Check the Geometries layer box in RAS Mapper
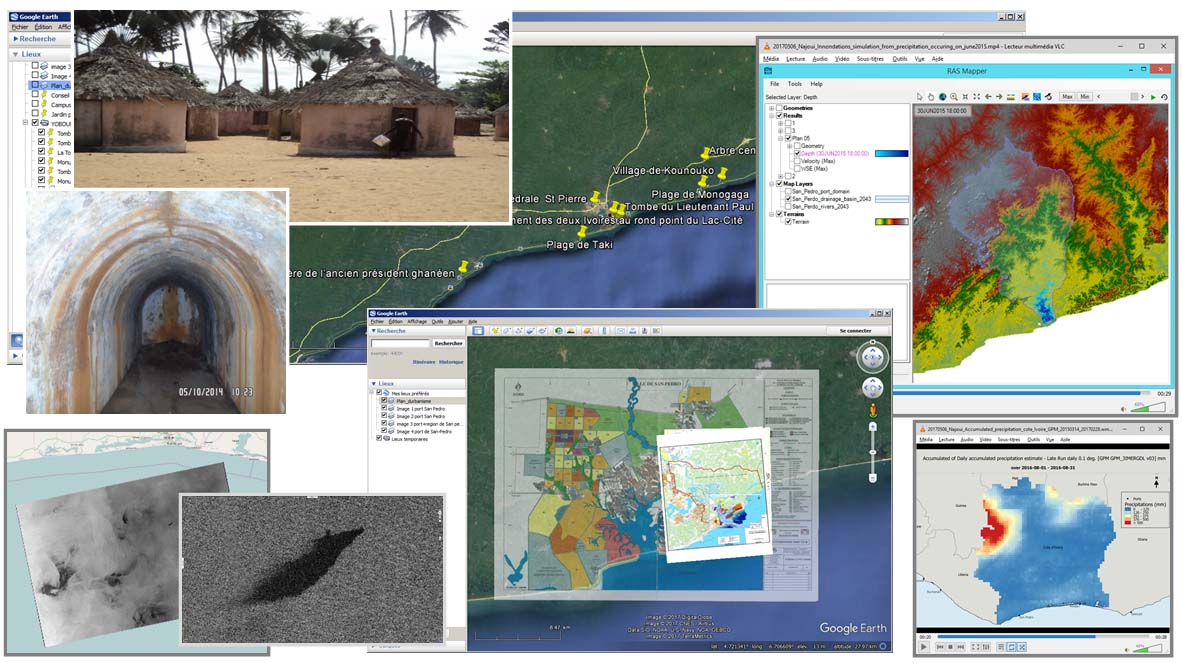The height and width of the screenshot is (663, 1182). 779,108
